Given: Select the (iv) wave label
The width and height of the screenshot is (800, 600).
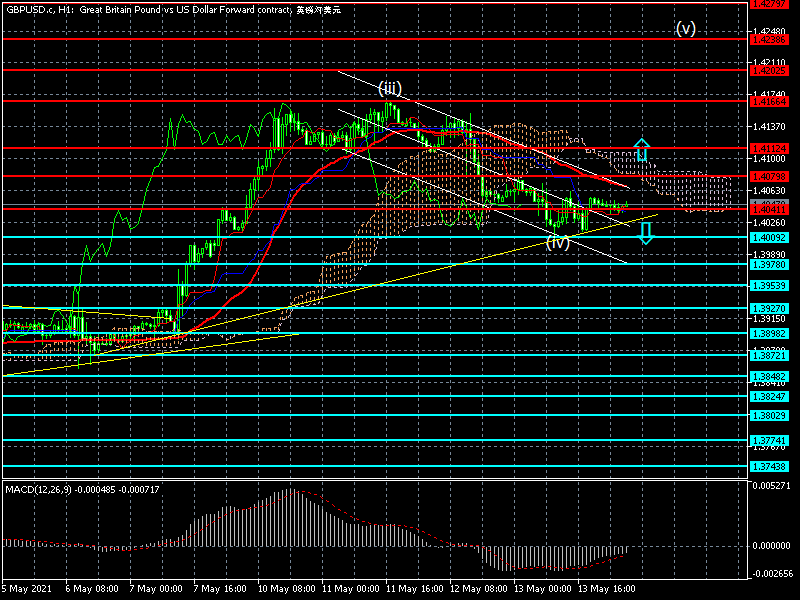Looking at the screenshot, I should (558, 241).
